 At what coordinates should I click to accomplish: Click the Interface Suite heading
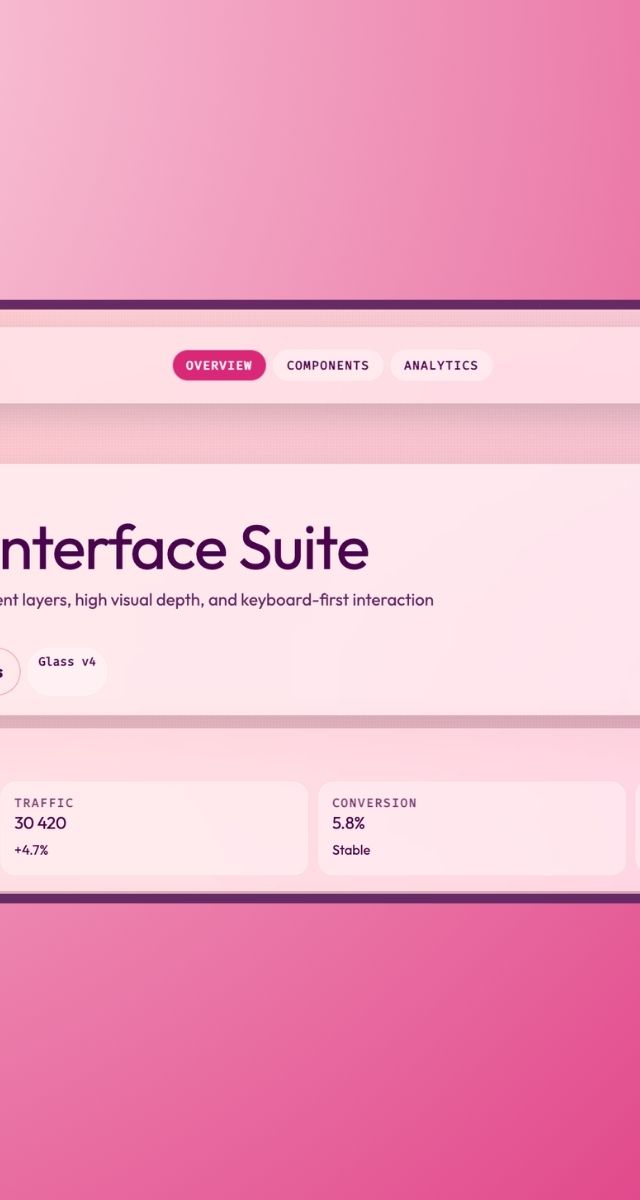click(x=184, y=549)
